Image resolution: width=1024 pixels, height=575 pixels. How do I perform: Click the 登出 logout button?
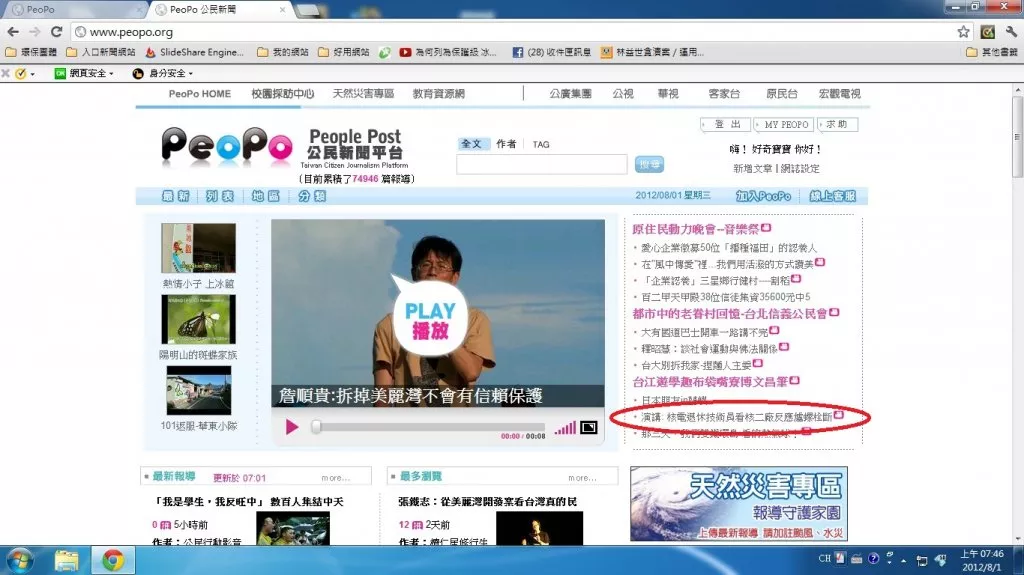[x=727, y=124]
